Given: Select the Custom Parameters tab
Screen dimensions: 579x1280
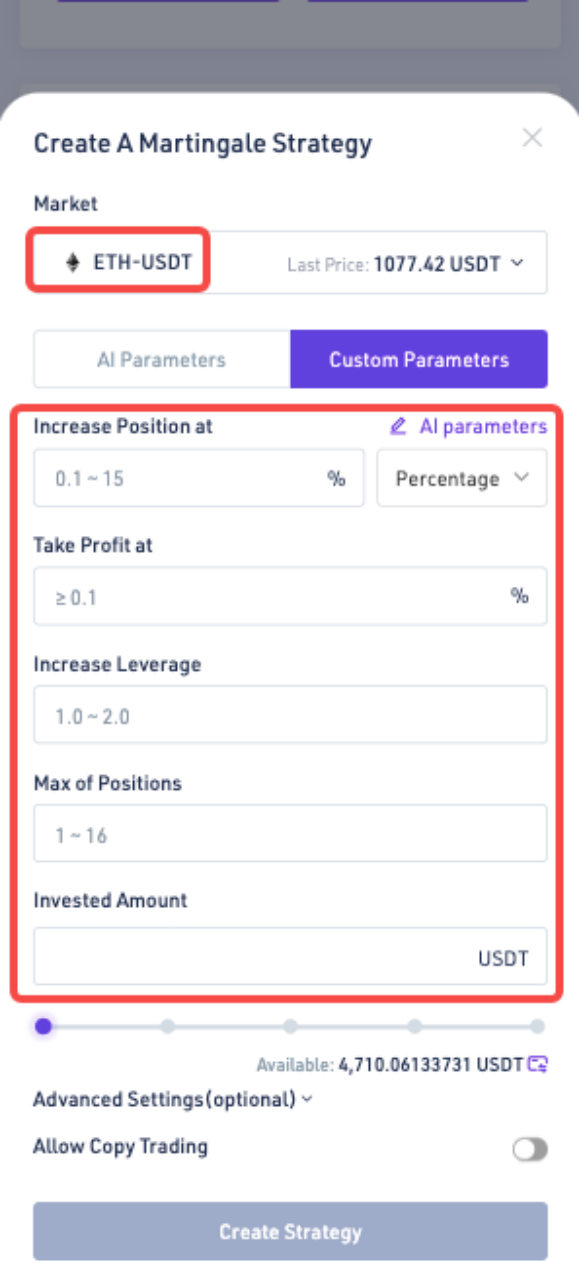Looking at the screenshot, I should tap(419, 360).
